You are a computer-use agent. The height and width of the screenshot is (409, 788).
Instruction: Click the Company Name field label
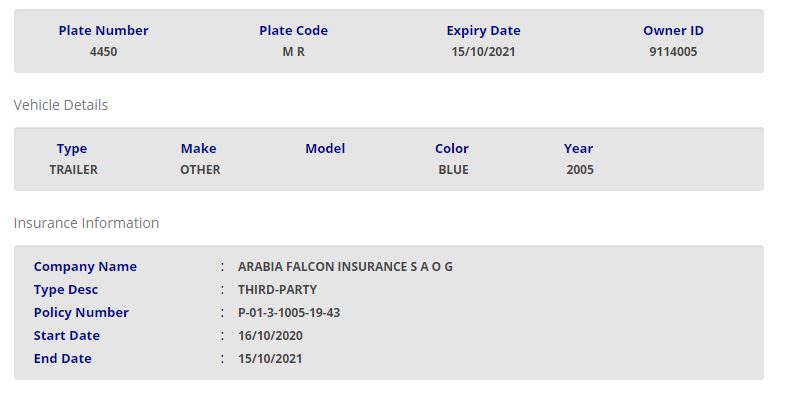(85, 267)
